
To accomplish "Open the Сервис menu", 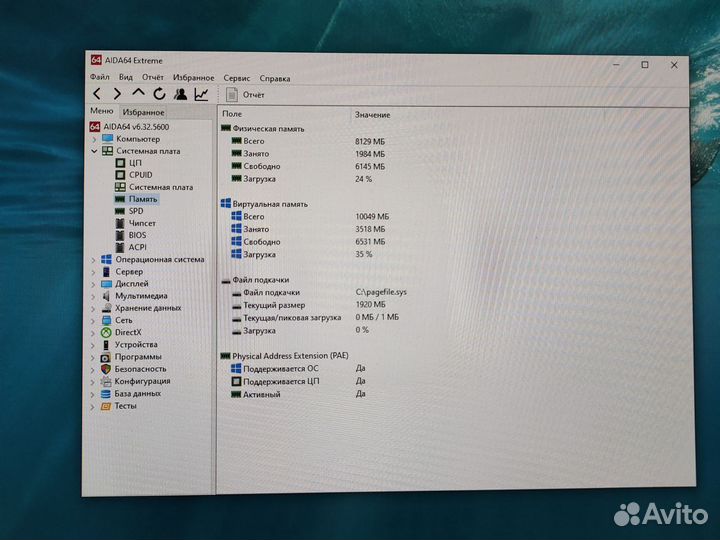I will [236, 78].
